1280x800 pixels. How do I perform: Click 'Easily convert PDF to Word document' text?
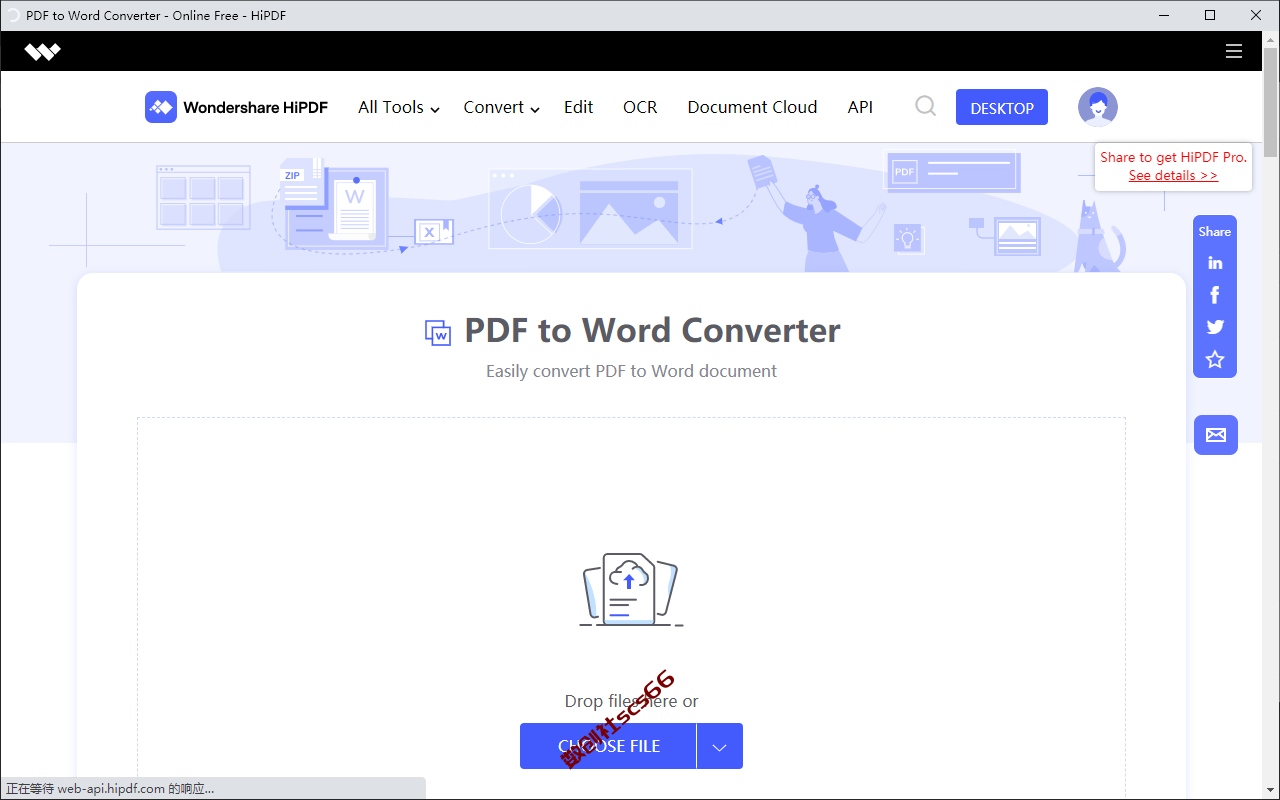[631, 371]
